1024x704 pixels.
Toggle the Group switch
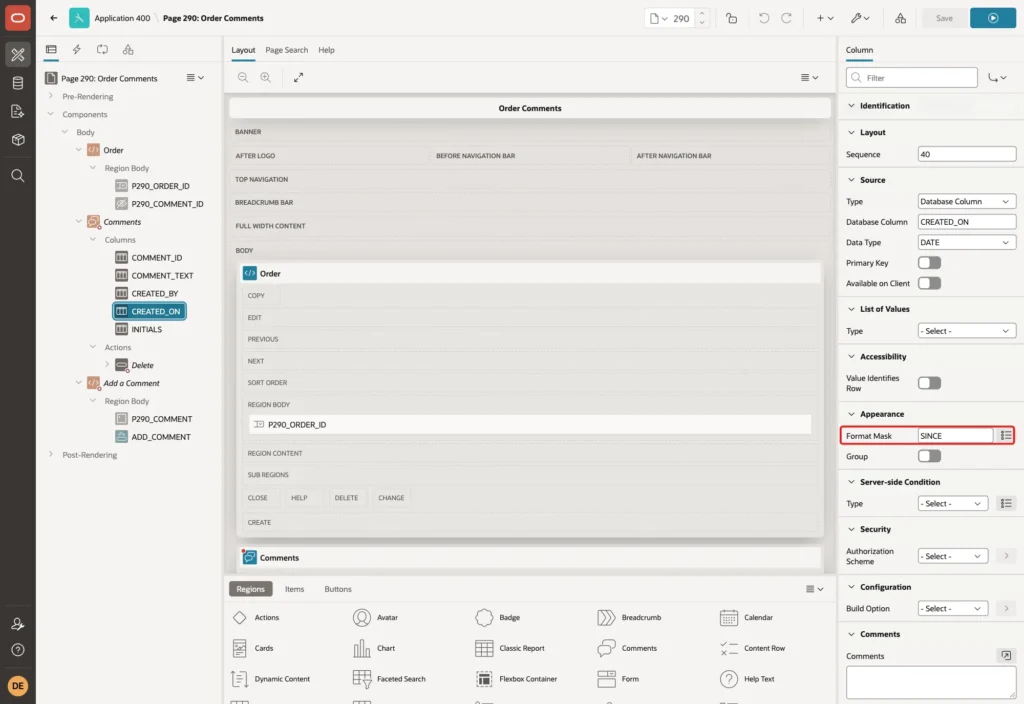[x=929, y=456]
